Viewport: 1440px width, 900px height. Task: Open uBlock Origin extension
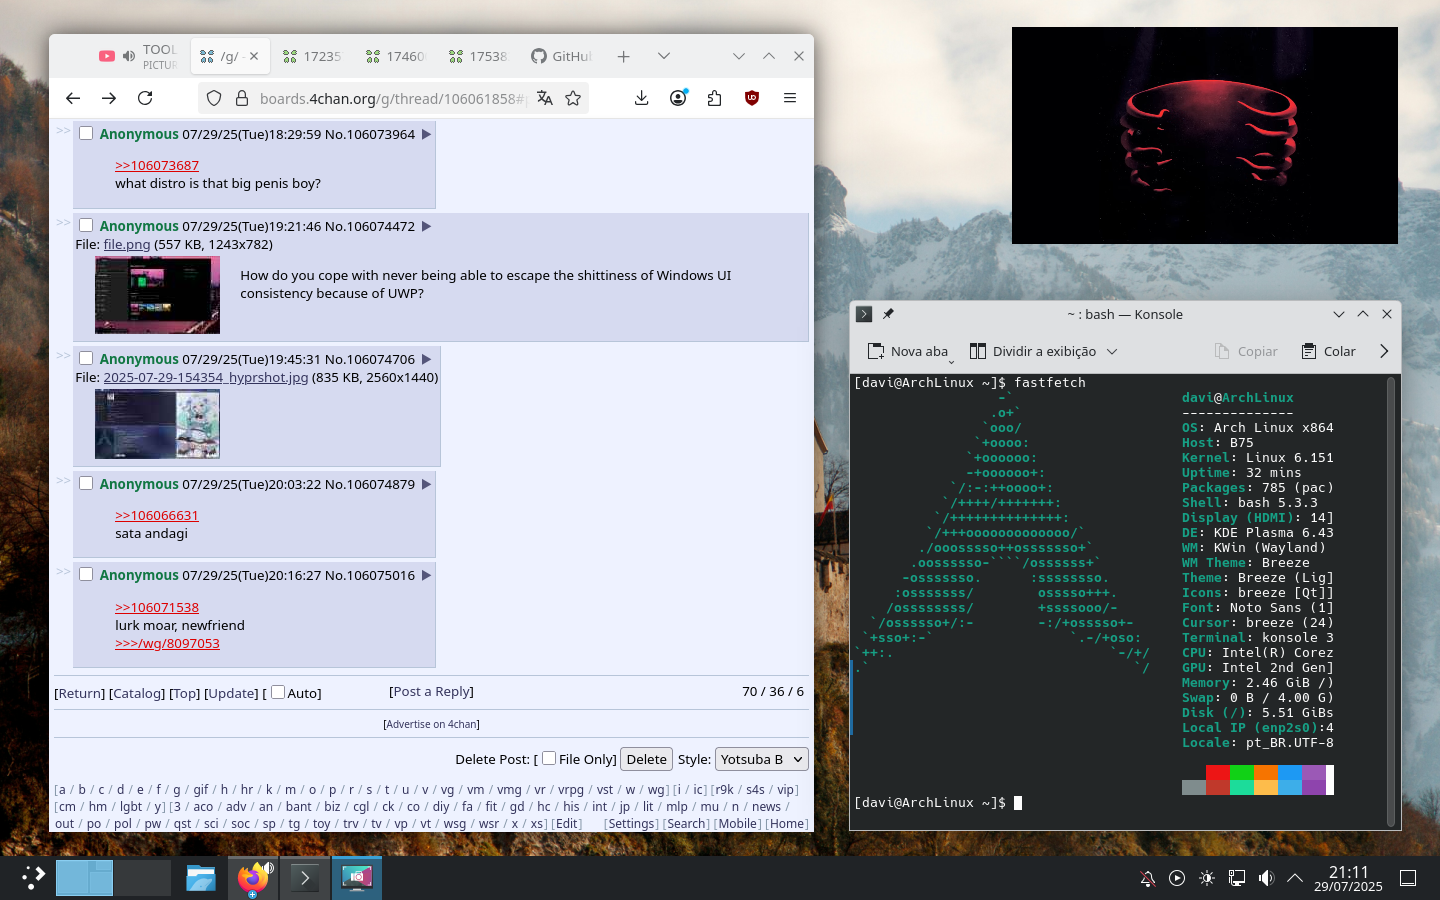tap(752, 98)
